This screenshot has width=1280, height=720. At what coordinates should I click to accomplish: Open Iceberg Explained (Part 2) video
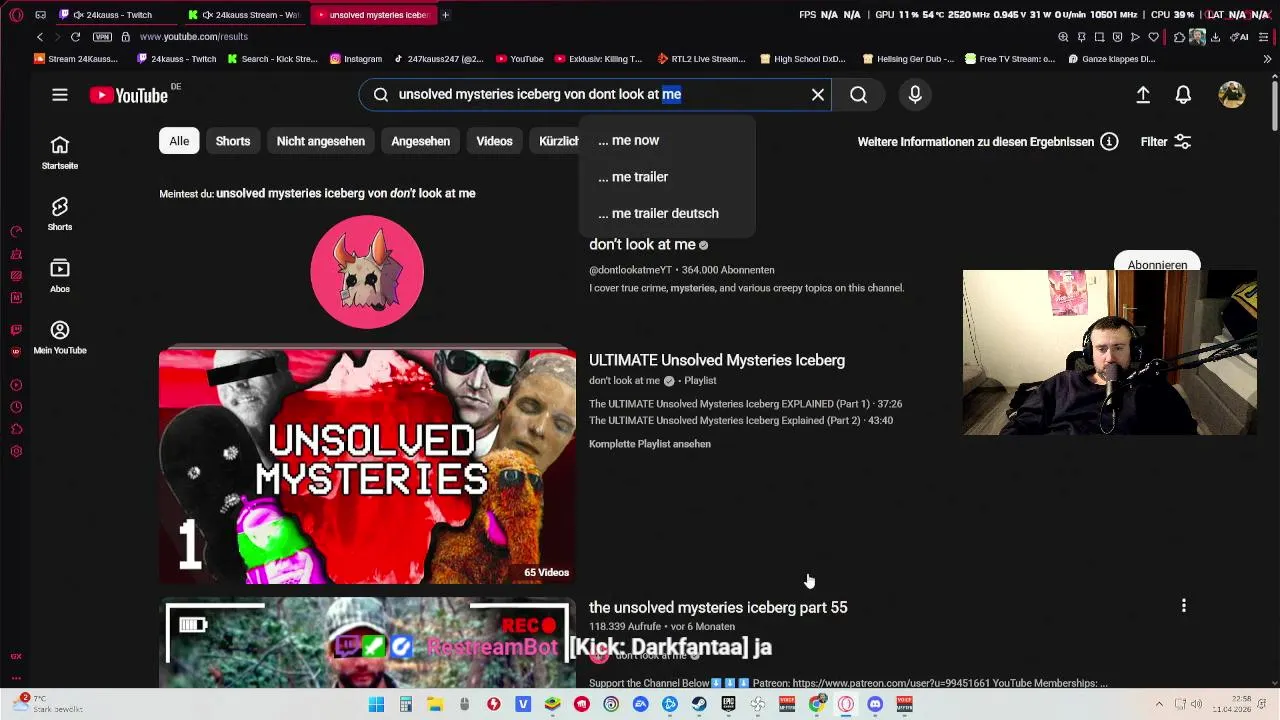pyautogui.click(x=741, y=421)
